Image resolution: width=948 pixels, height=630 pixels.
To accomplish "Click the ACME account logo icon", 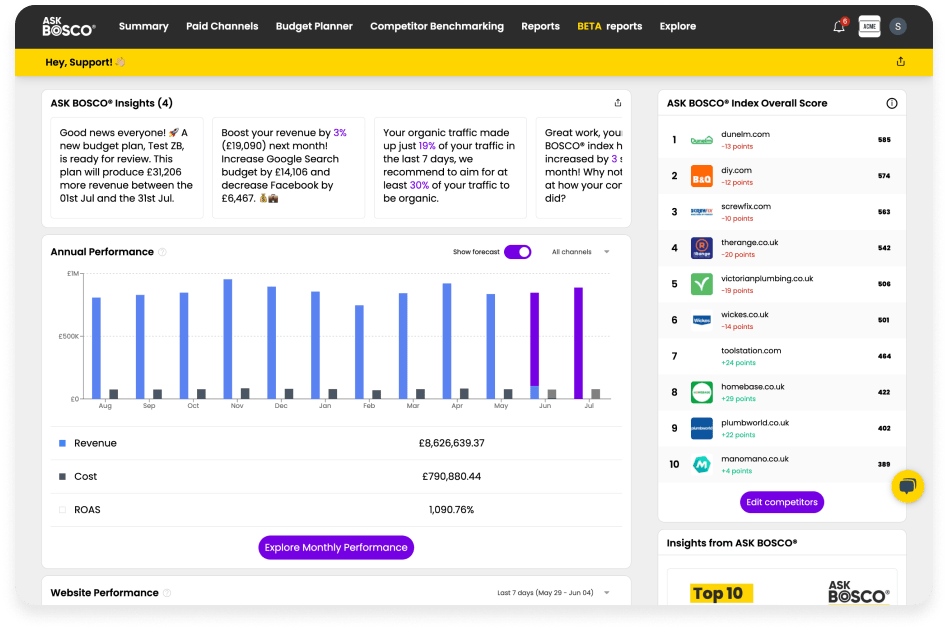I will pos(869,26).
